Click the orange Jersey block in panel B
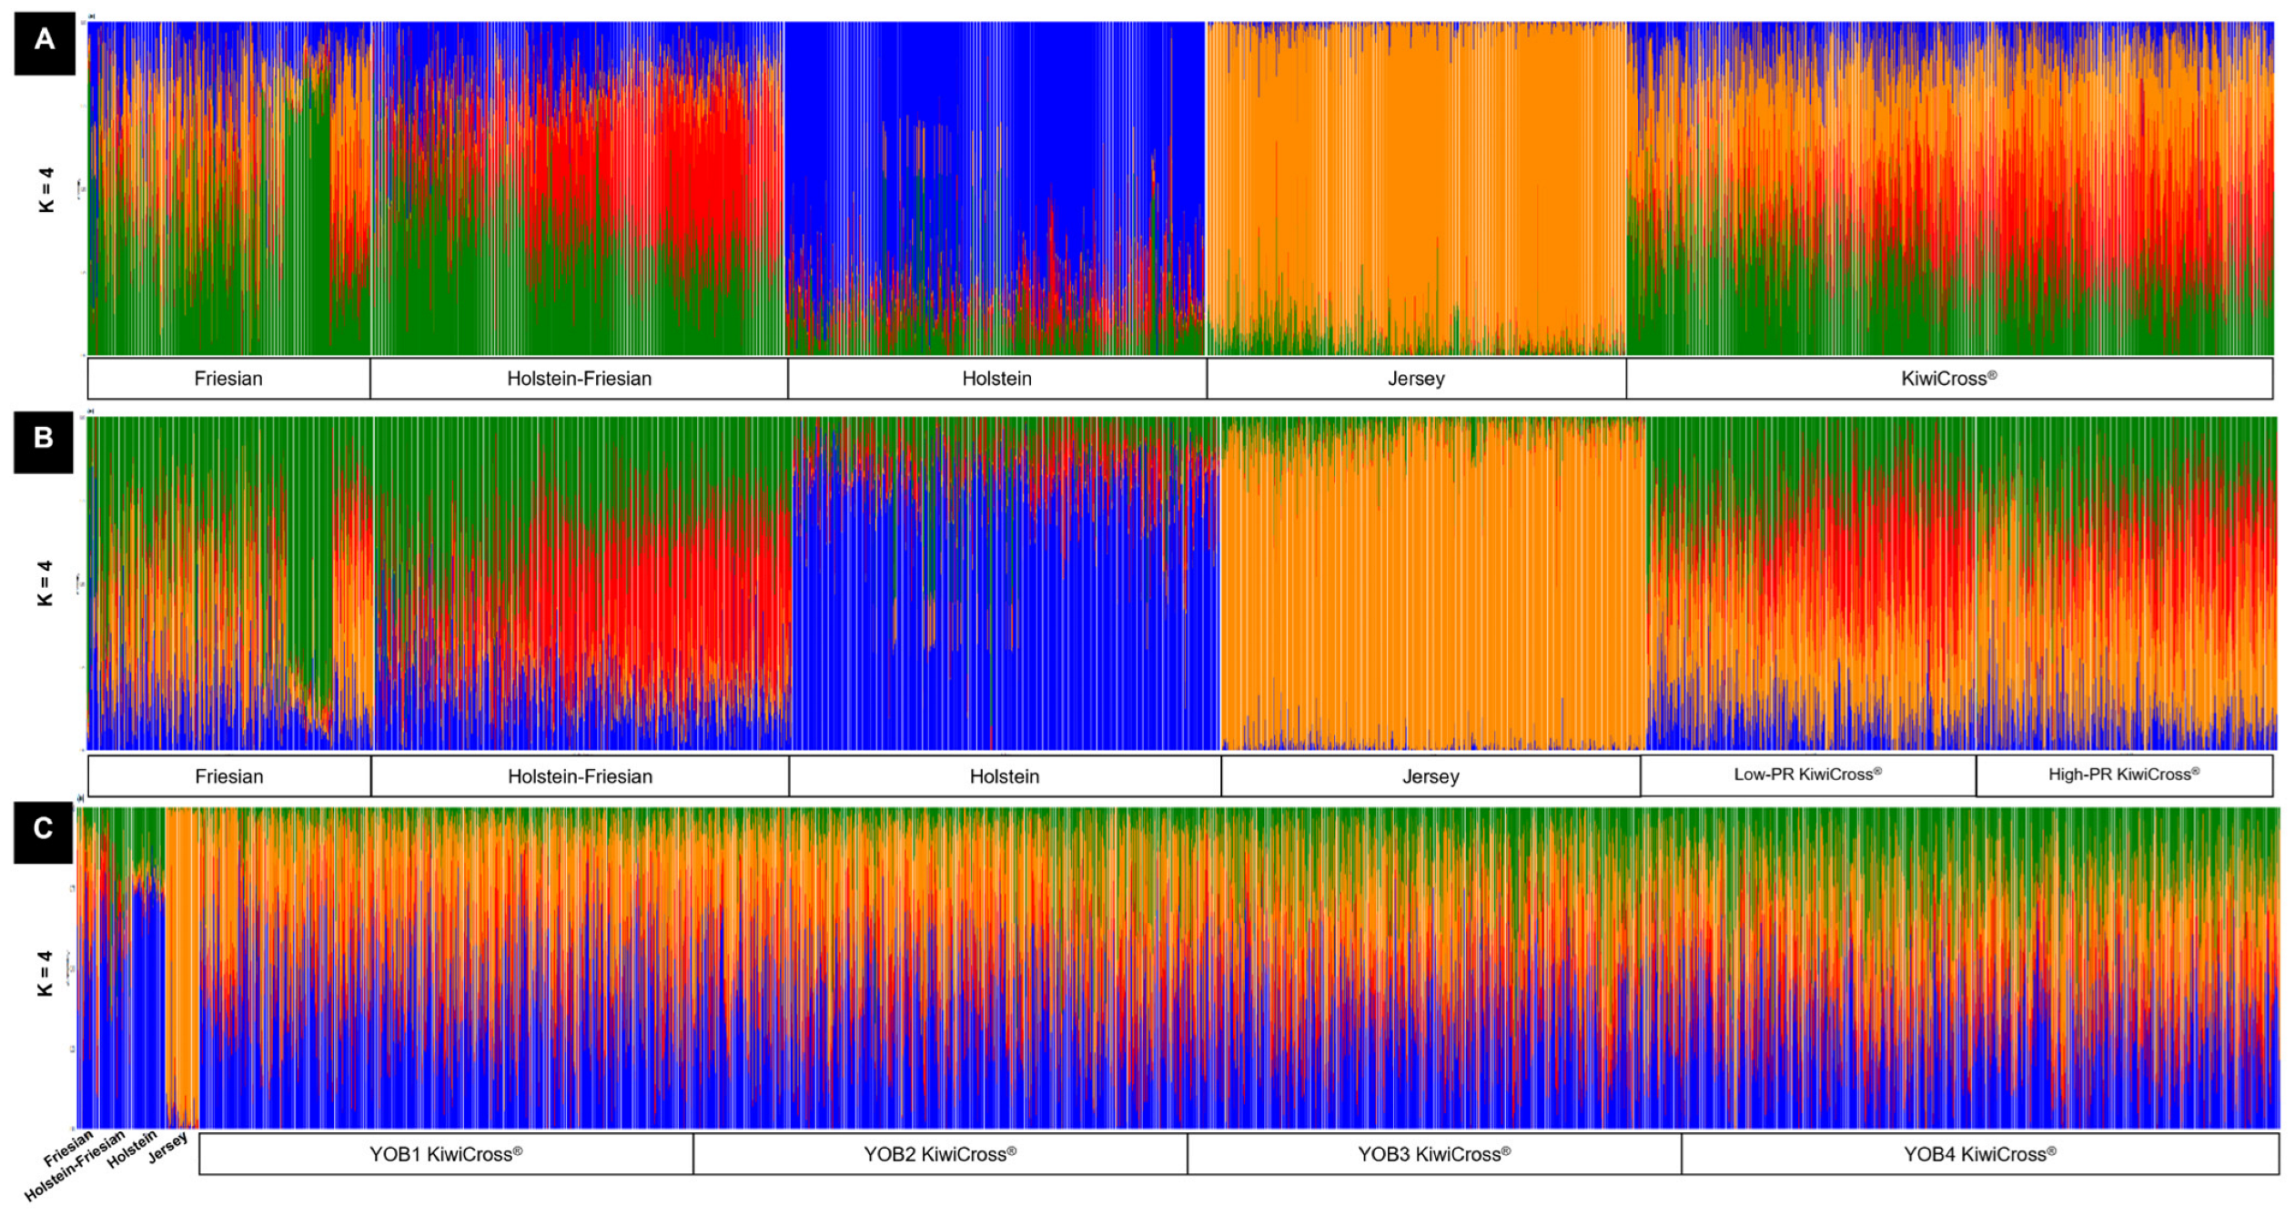The width and height of the screenshot is (2295, 1216). [1433, 585]
